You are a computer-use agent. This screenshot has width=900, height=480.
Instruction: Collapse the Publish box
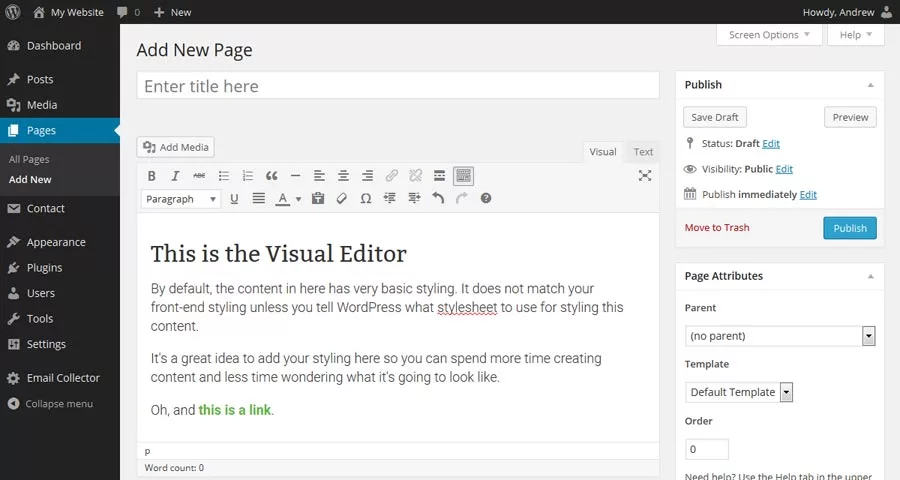coord(871,85)
